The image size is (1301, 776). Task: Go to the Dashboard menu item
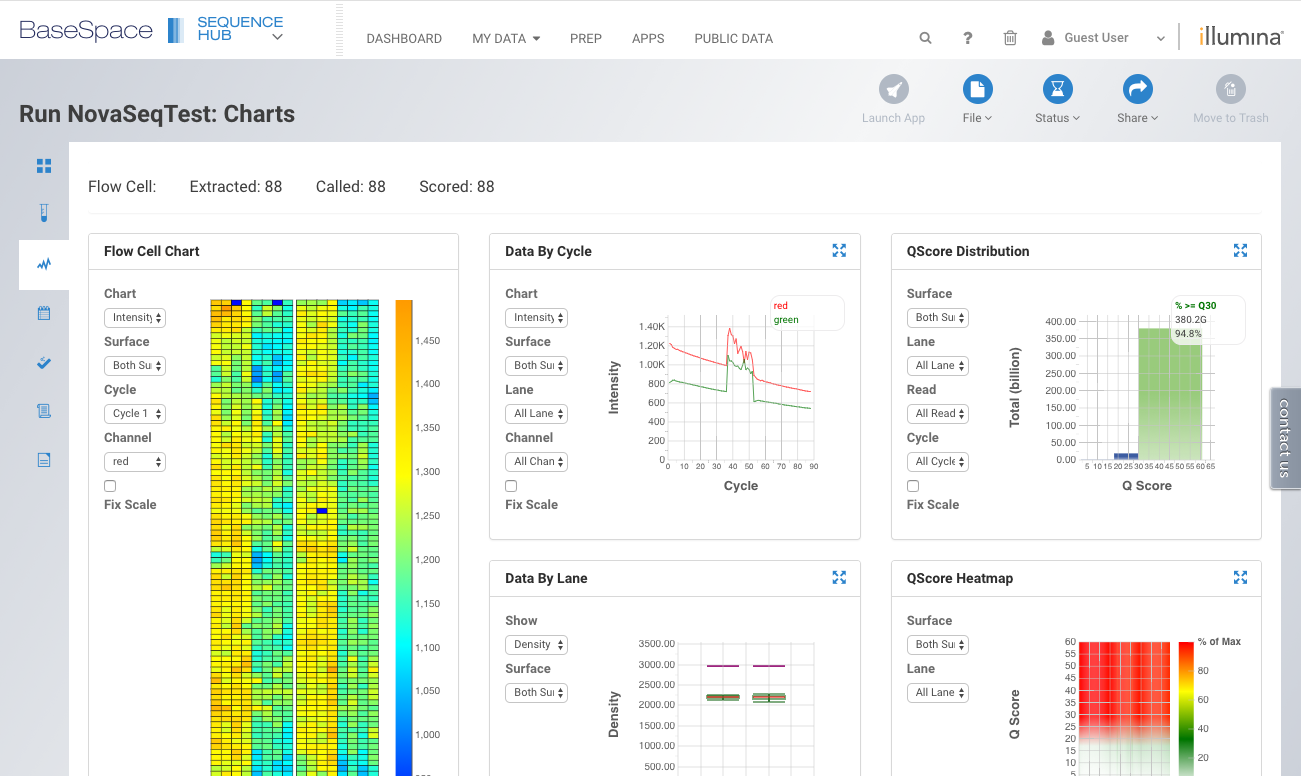pyautogui.click(x=404, y=39)
